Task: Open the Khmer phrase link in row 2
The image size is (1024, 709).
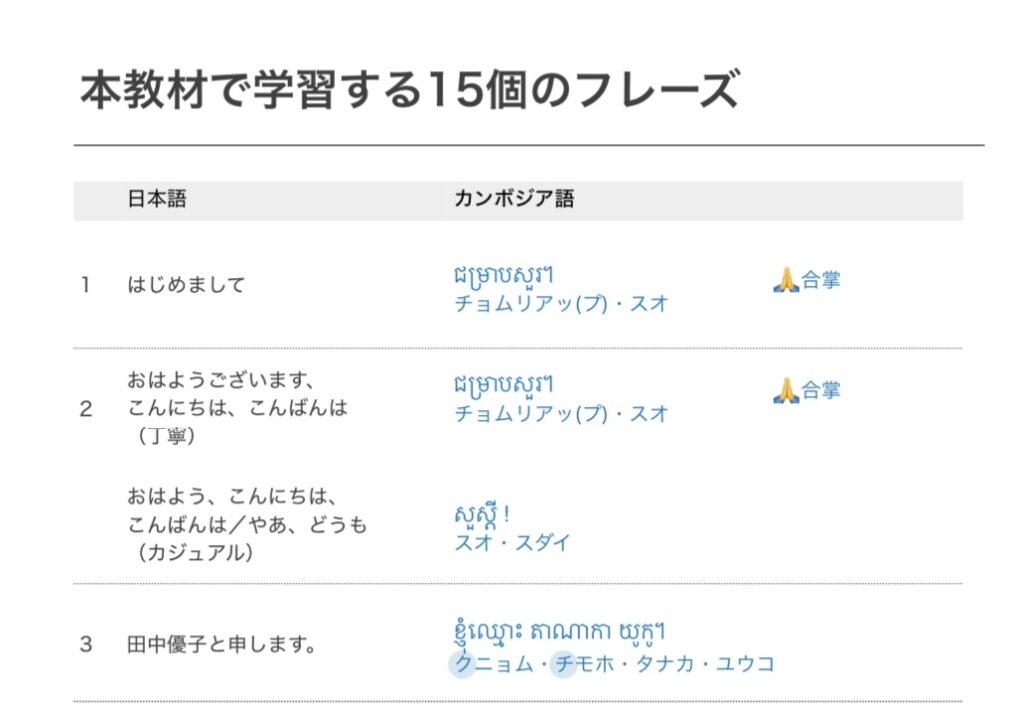Action: click(x=504, y=384)
